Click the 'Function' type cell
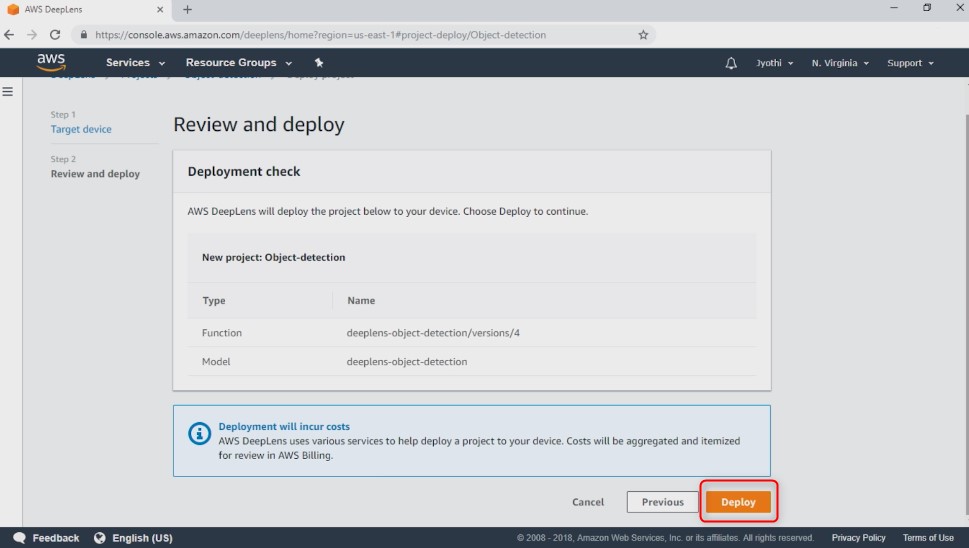 [x=221, y=332]
